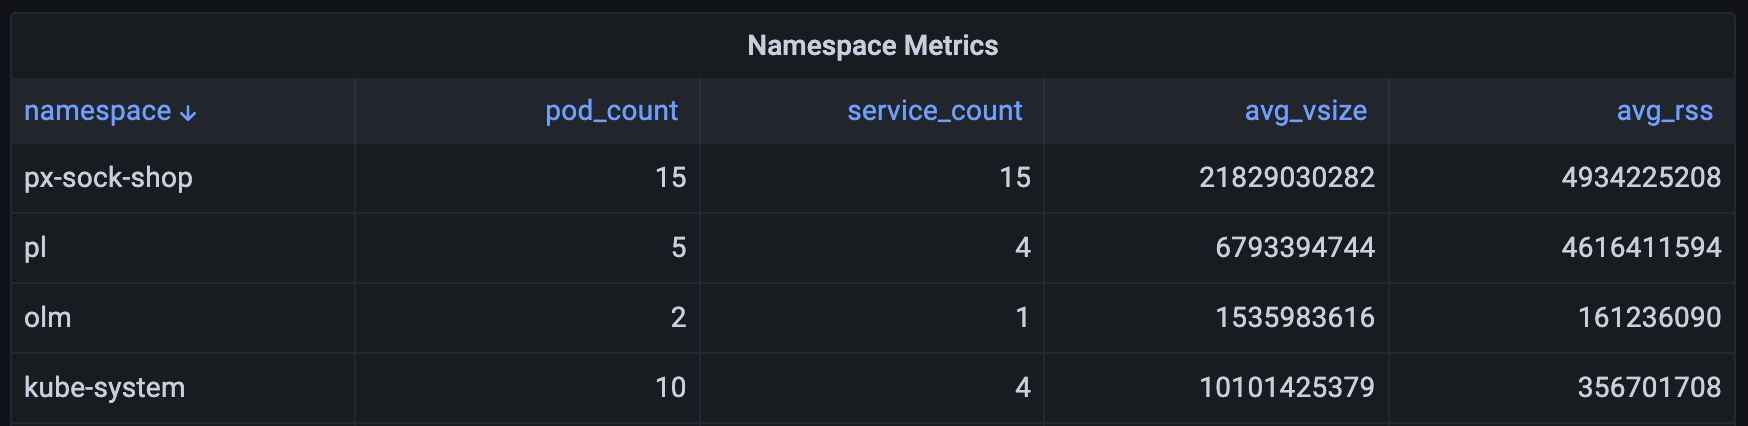Select the pl namespace cell

[36, 248]
